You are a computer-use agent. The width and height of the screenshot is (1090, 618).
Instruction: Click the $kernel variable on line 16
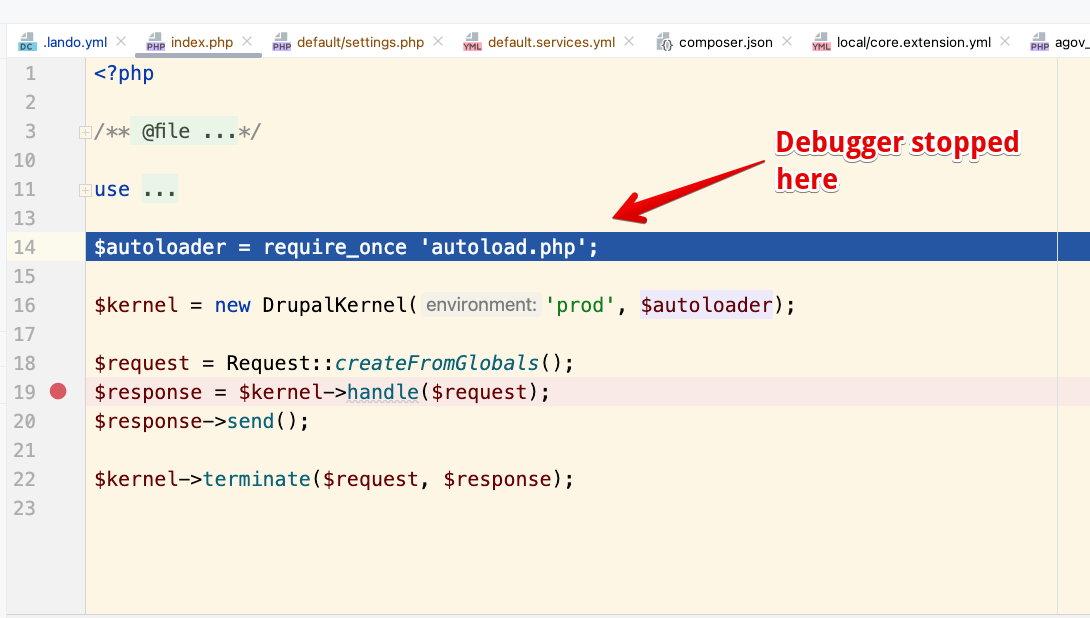(136, 305)
